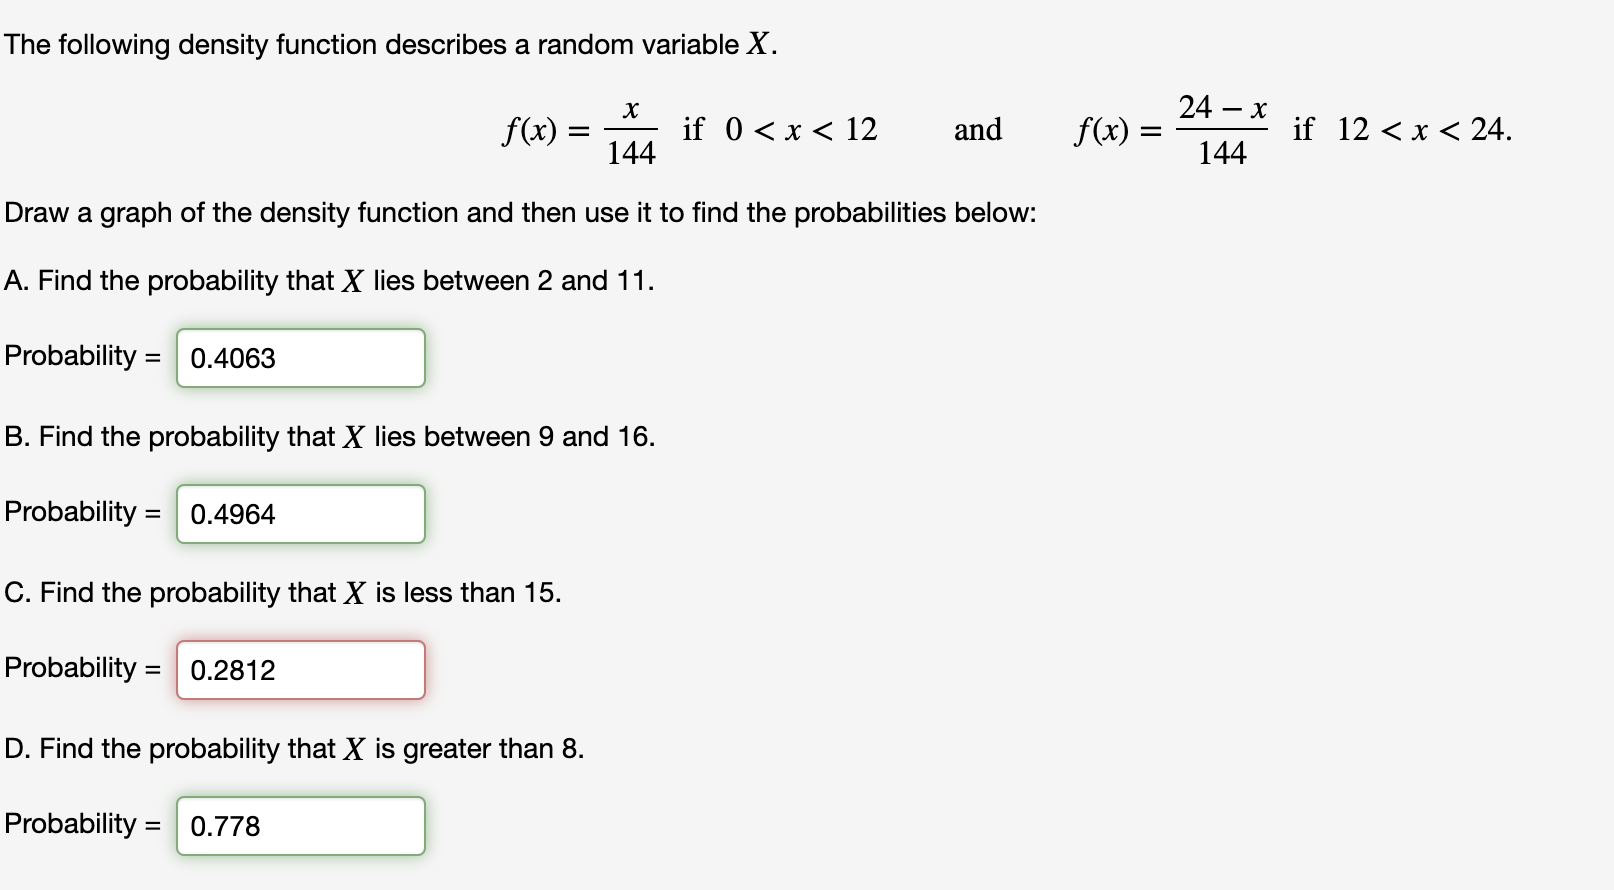The width and height of the screenshot is (1614, 890).
Task: Select the incorrect value 0.2812 in part C
Action: pos(234,670)
